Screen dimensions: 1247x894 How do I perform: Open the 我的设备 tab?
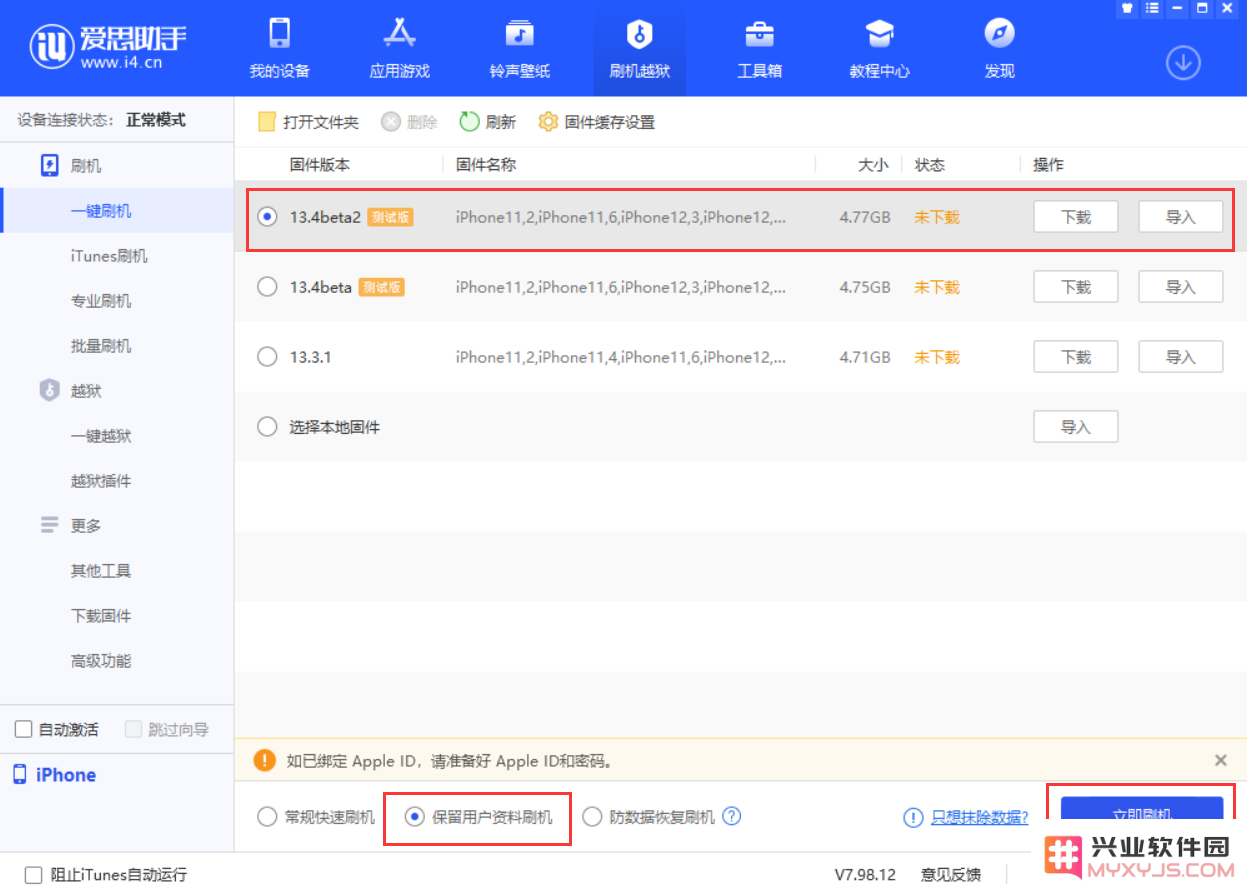[x=279, y=48]
